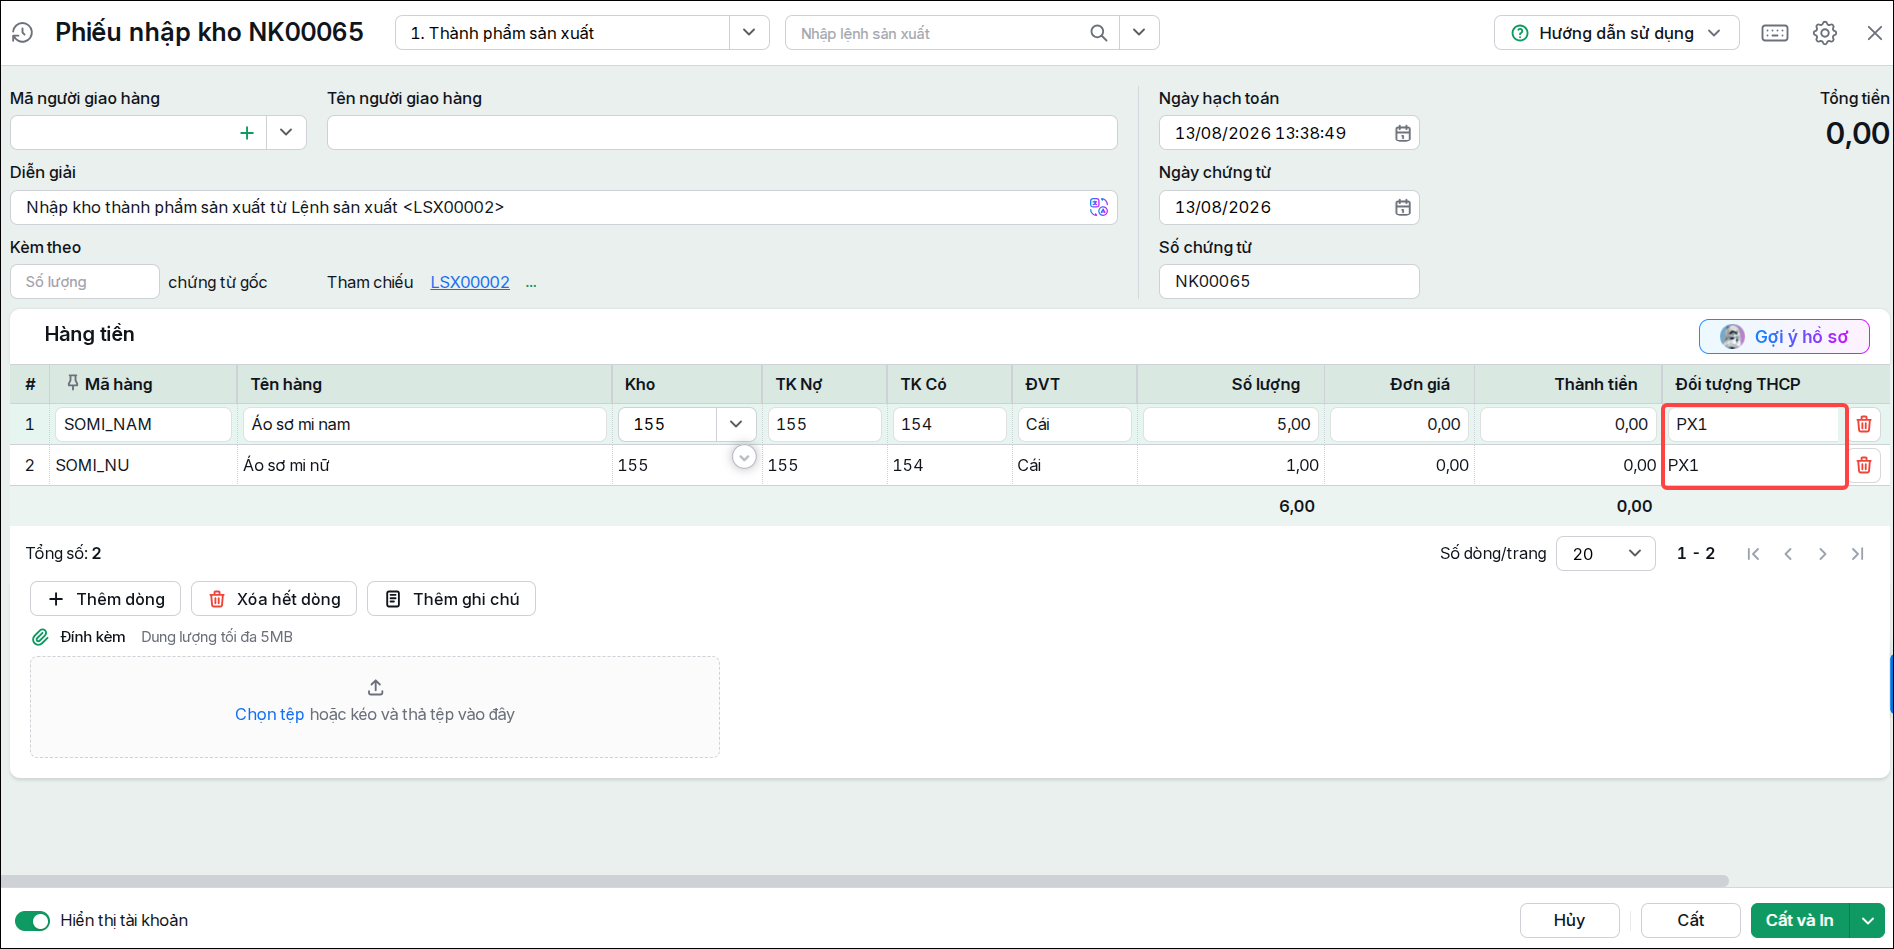Click the search magnifier in production order field

(1098, 33)
